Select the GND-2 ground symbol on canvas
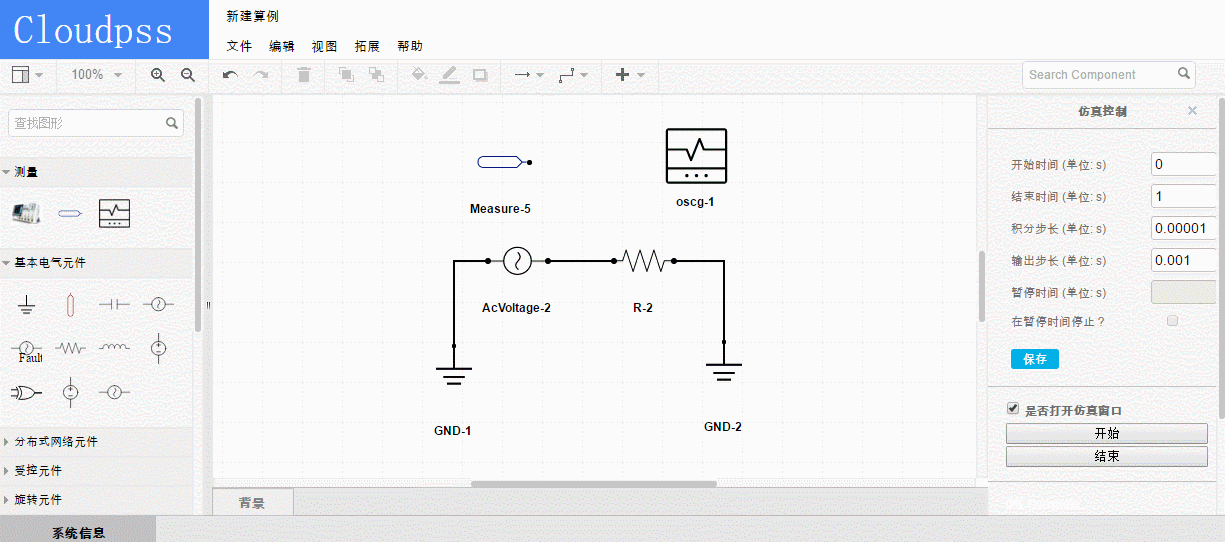 [723, 371]
